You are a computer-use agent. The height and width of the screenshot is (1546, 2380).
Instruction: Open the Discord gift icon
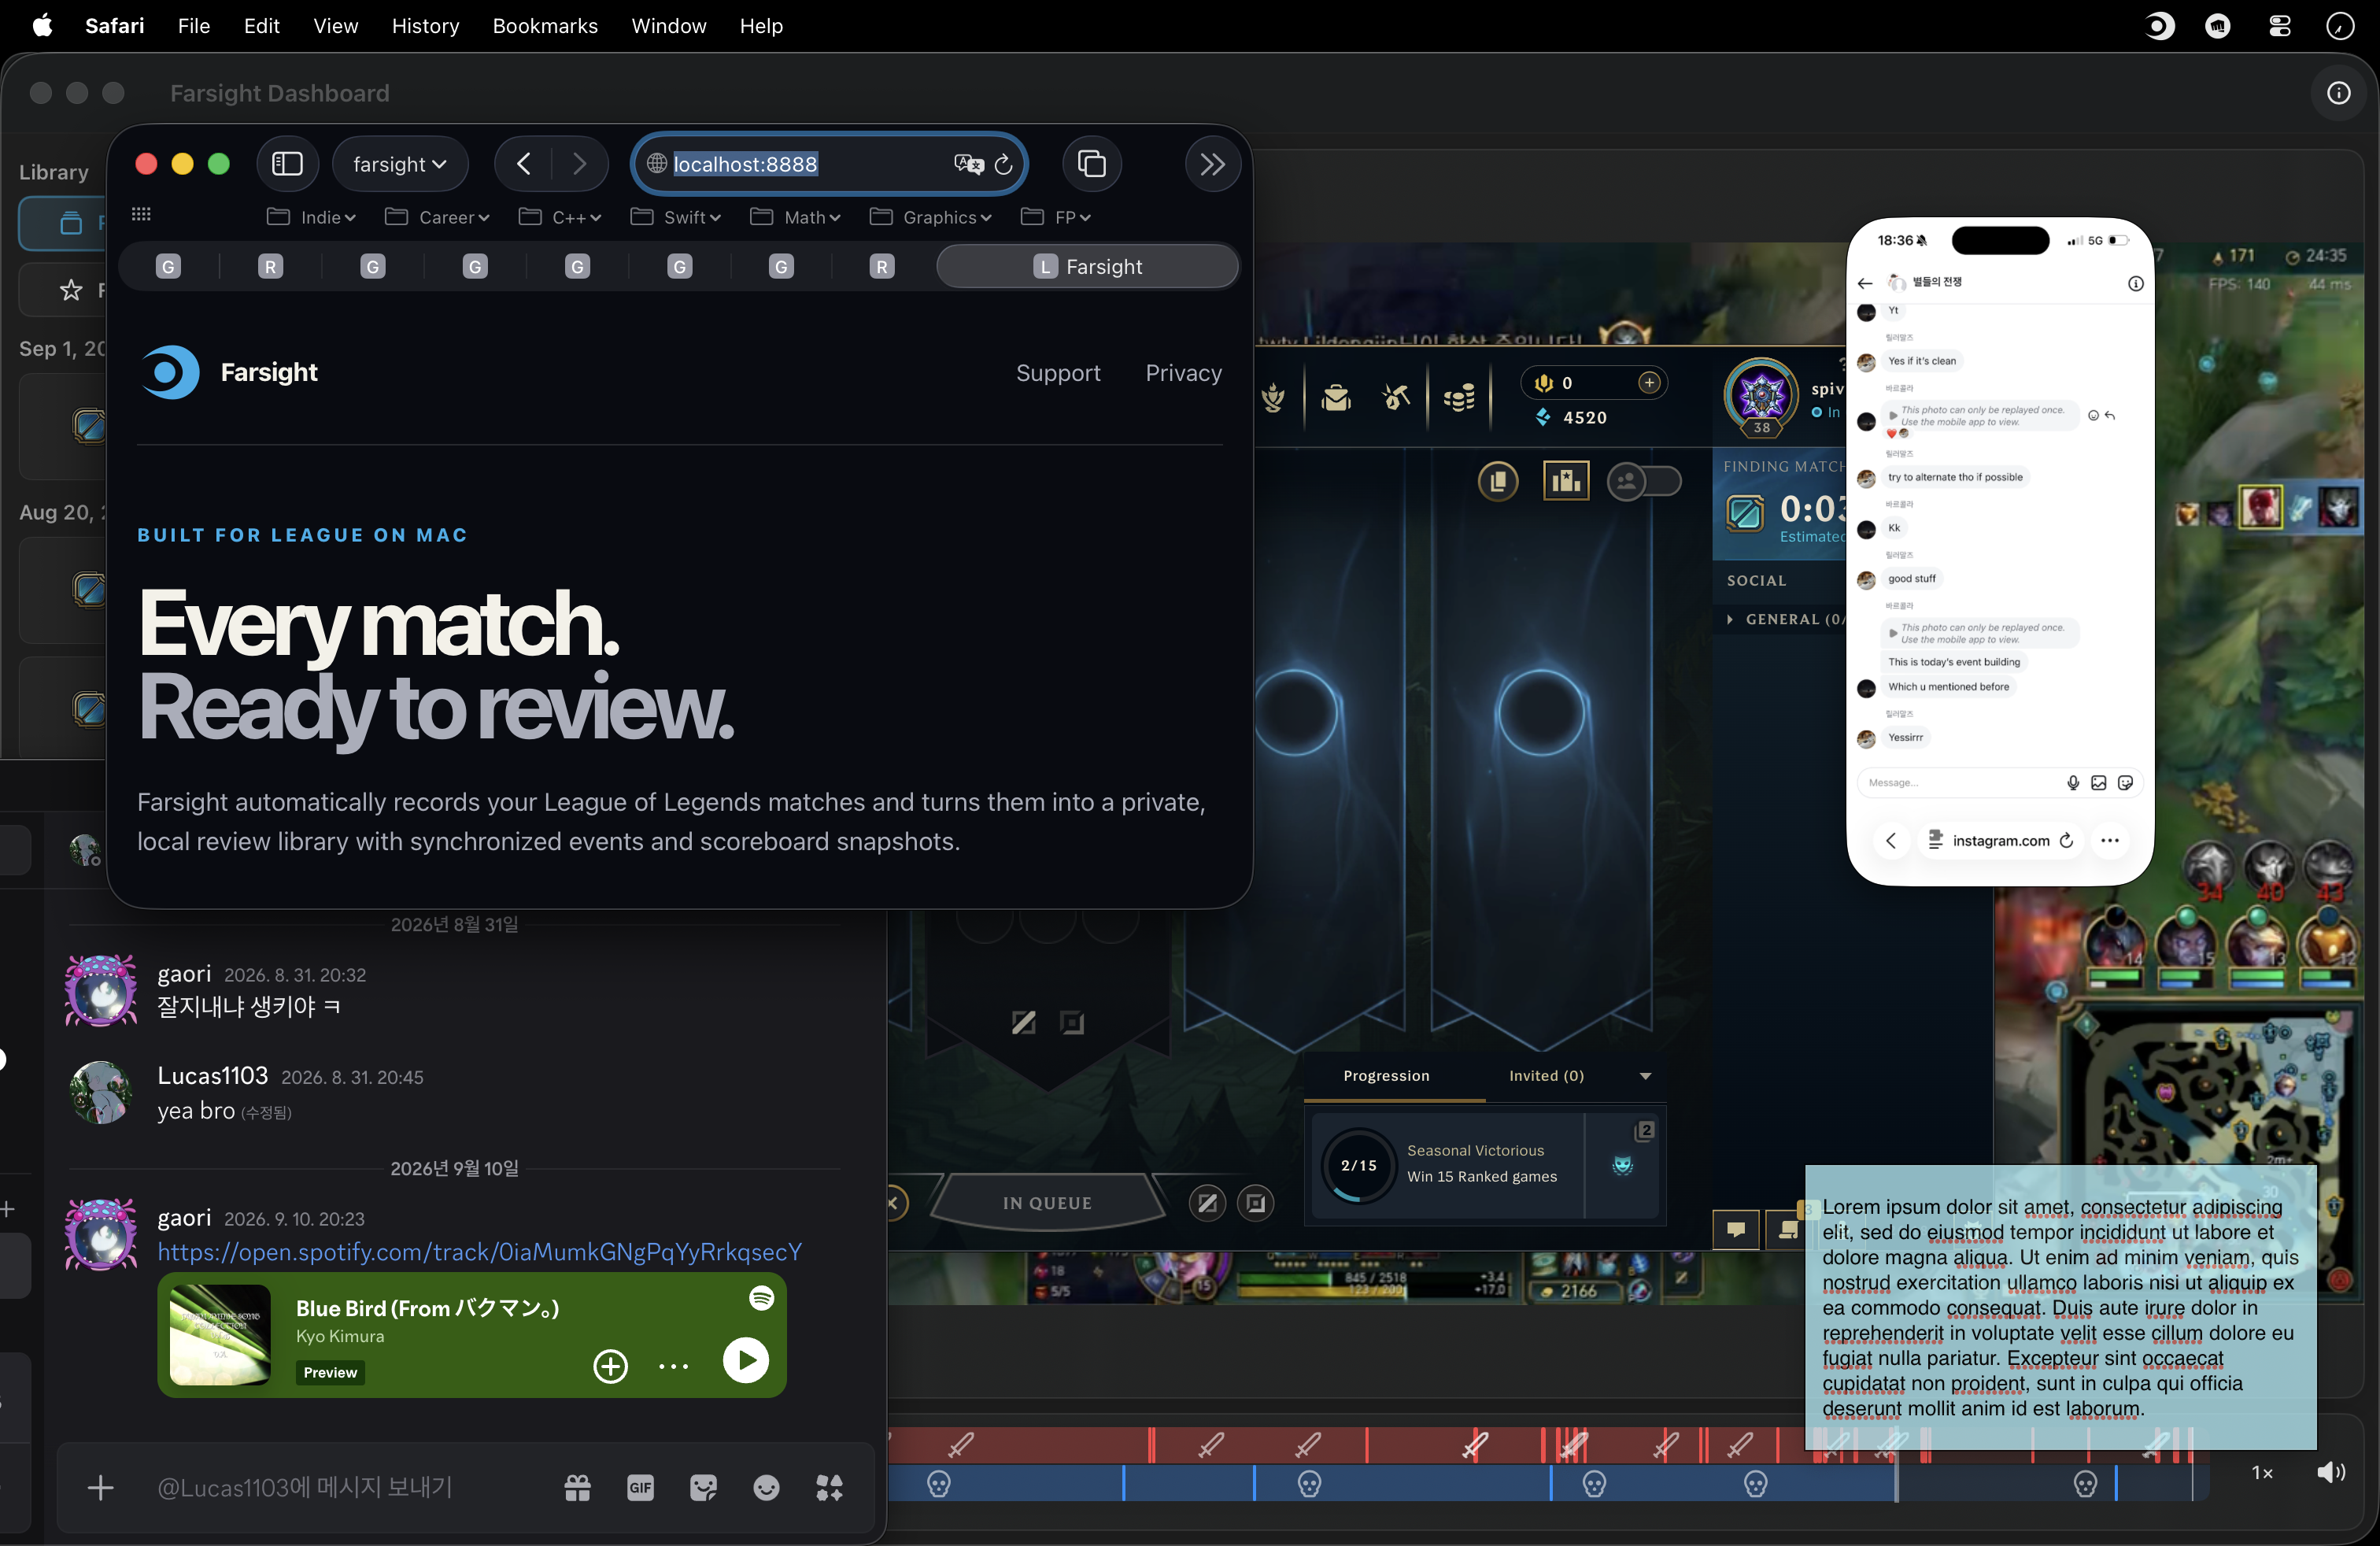(x=577, y=1488)
